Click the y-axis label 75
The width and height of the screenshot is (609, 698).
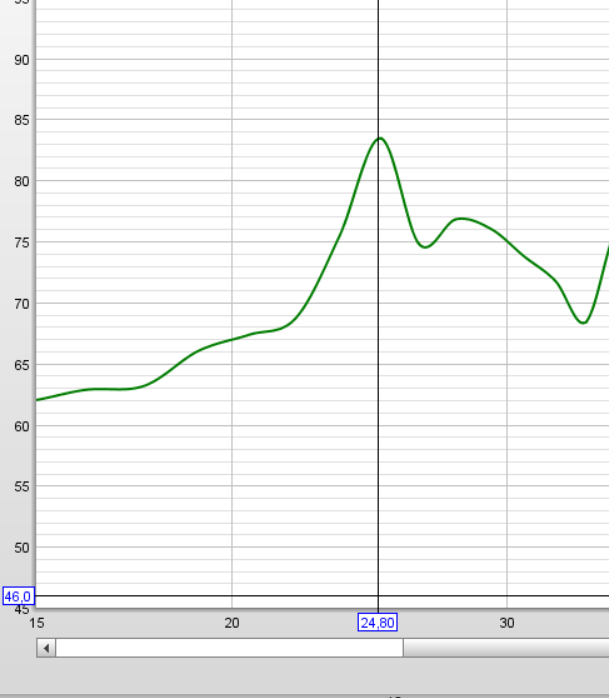[x=21, y=243]
